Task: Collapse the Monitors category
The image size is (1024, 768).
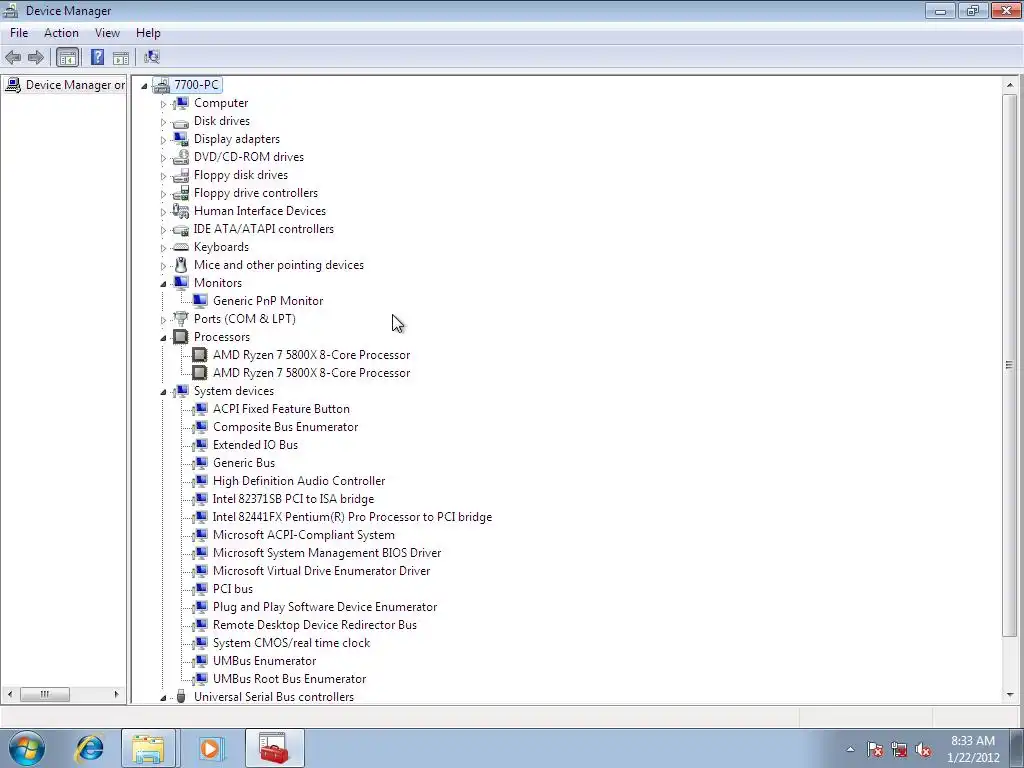Action: 163,283
